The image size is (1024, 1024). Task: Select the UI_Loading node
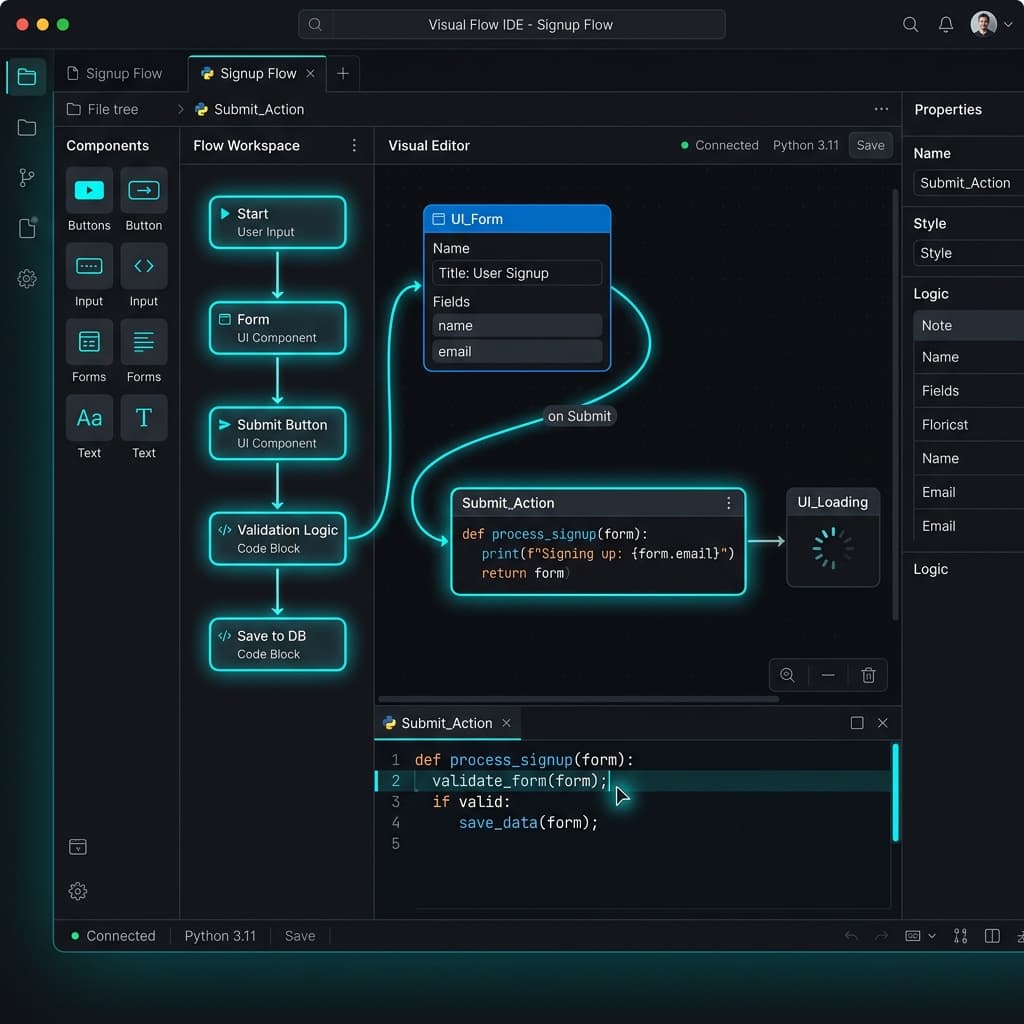[x=833, y=537]
